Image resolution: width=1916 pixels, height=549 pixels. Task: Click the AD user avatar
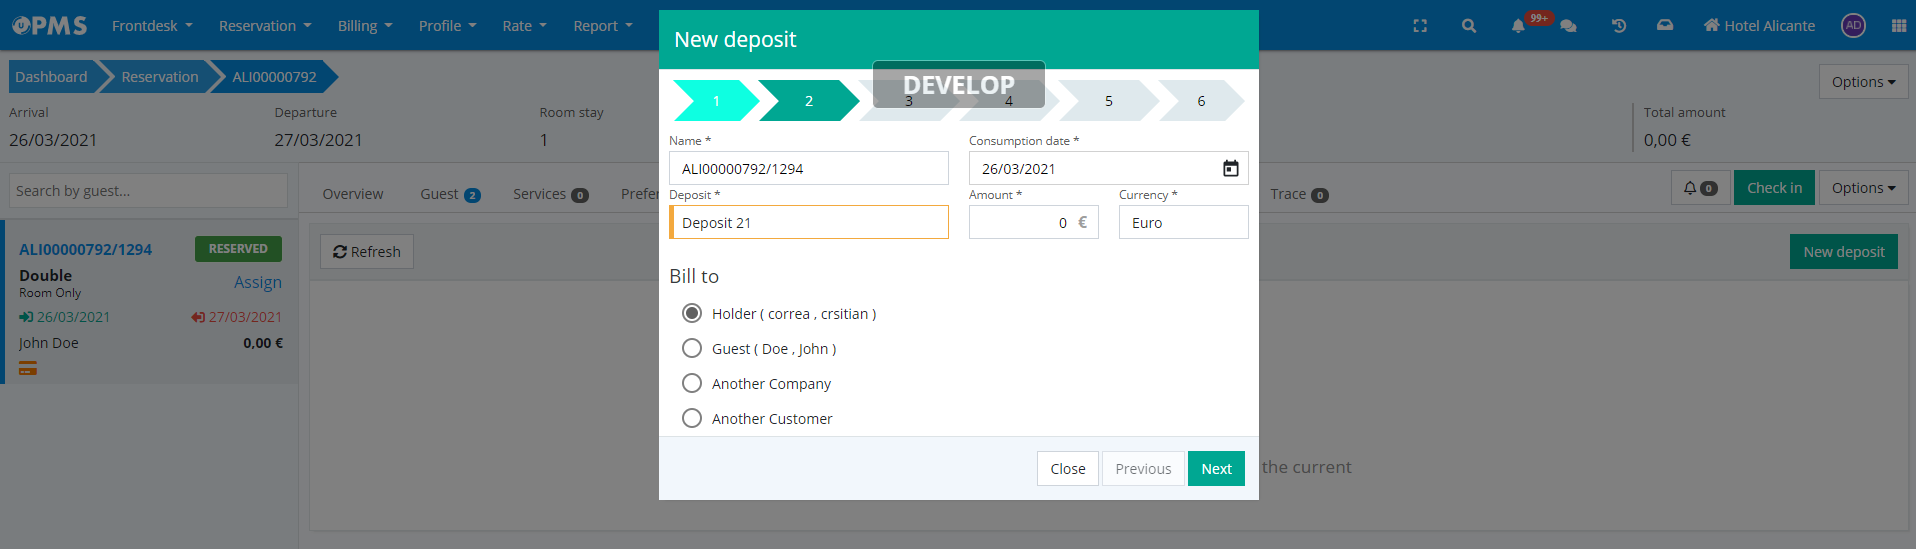pos(1853,26)
